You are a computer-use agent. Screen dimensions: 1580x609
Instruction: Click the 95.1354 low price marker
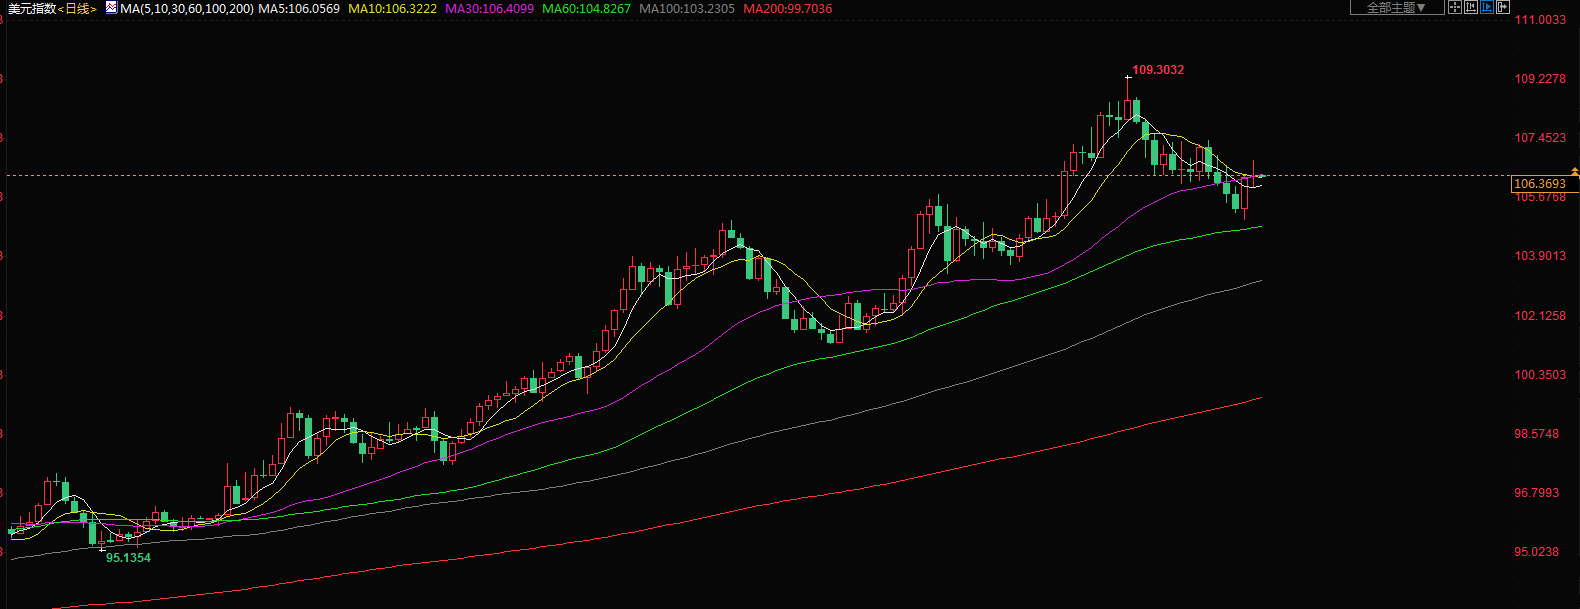[x=128, y=558]
